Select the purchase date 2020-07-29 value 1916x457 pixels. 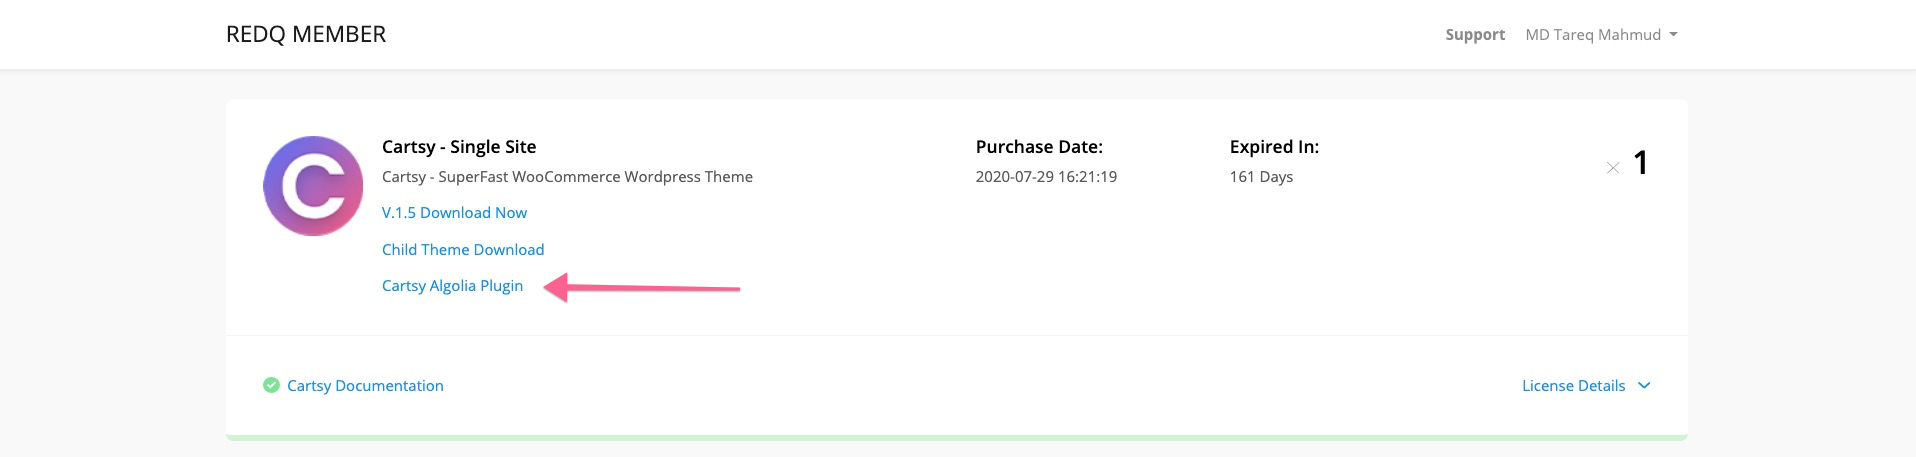click(x=1046, y=177)
